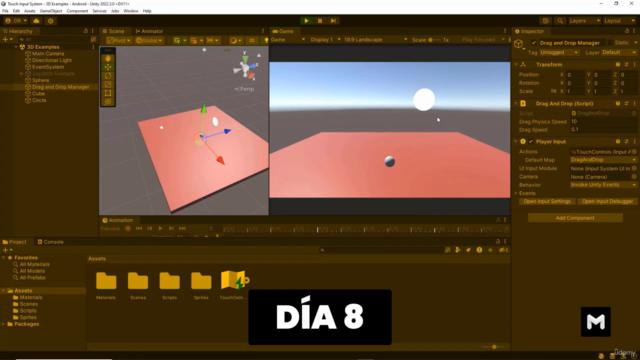
Task: Select the Scale tool in Scene toolbar
Action: click(x=108, y=84)
